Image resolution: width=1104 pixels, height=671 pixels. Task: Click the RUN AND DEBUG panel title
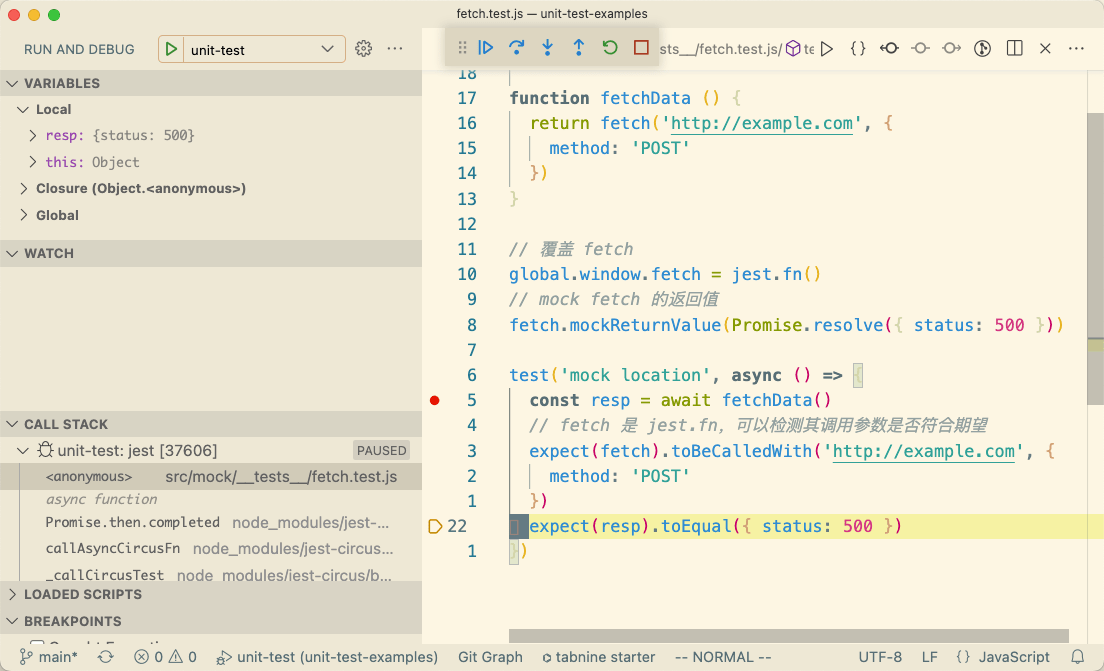pos(79,49)
